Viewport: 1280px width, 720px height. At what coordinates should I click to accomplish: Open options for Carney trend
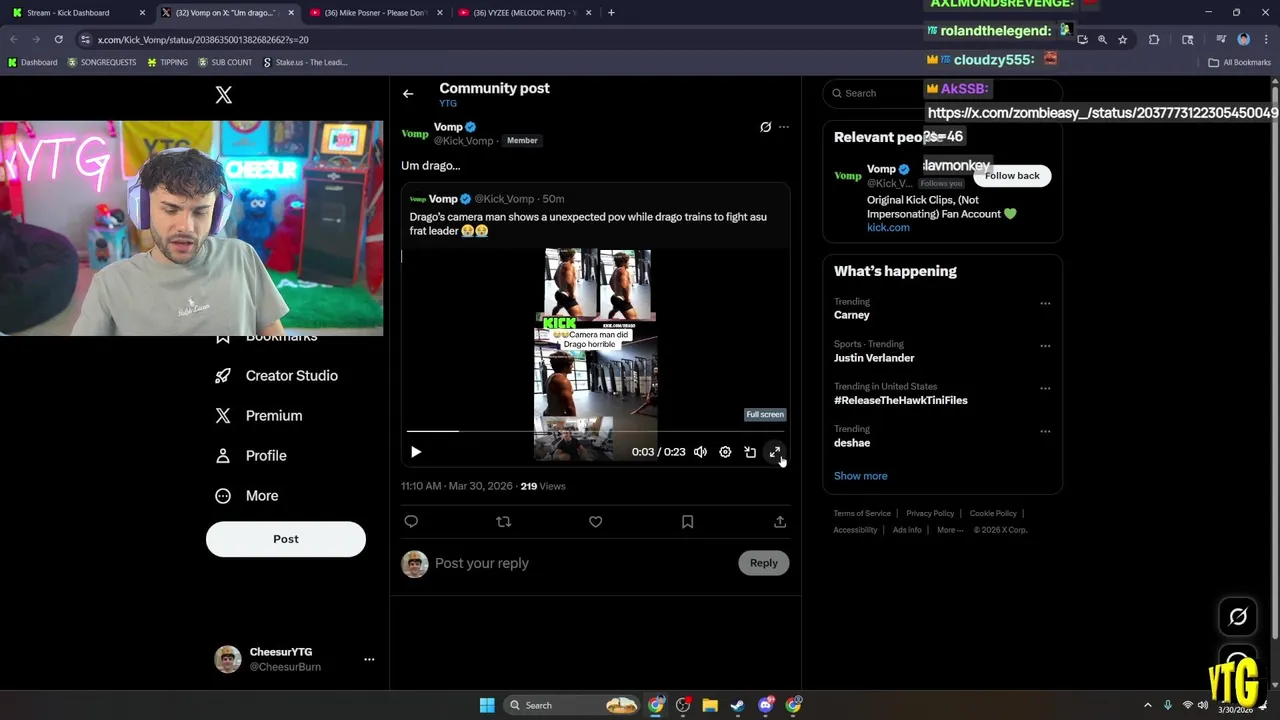[1045, 304]
